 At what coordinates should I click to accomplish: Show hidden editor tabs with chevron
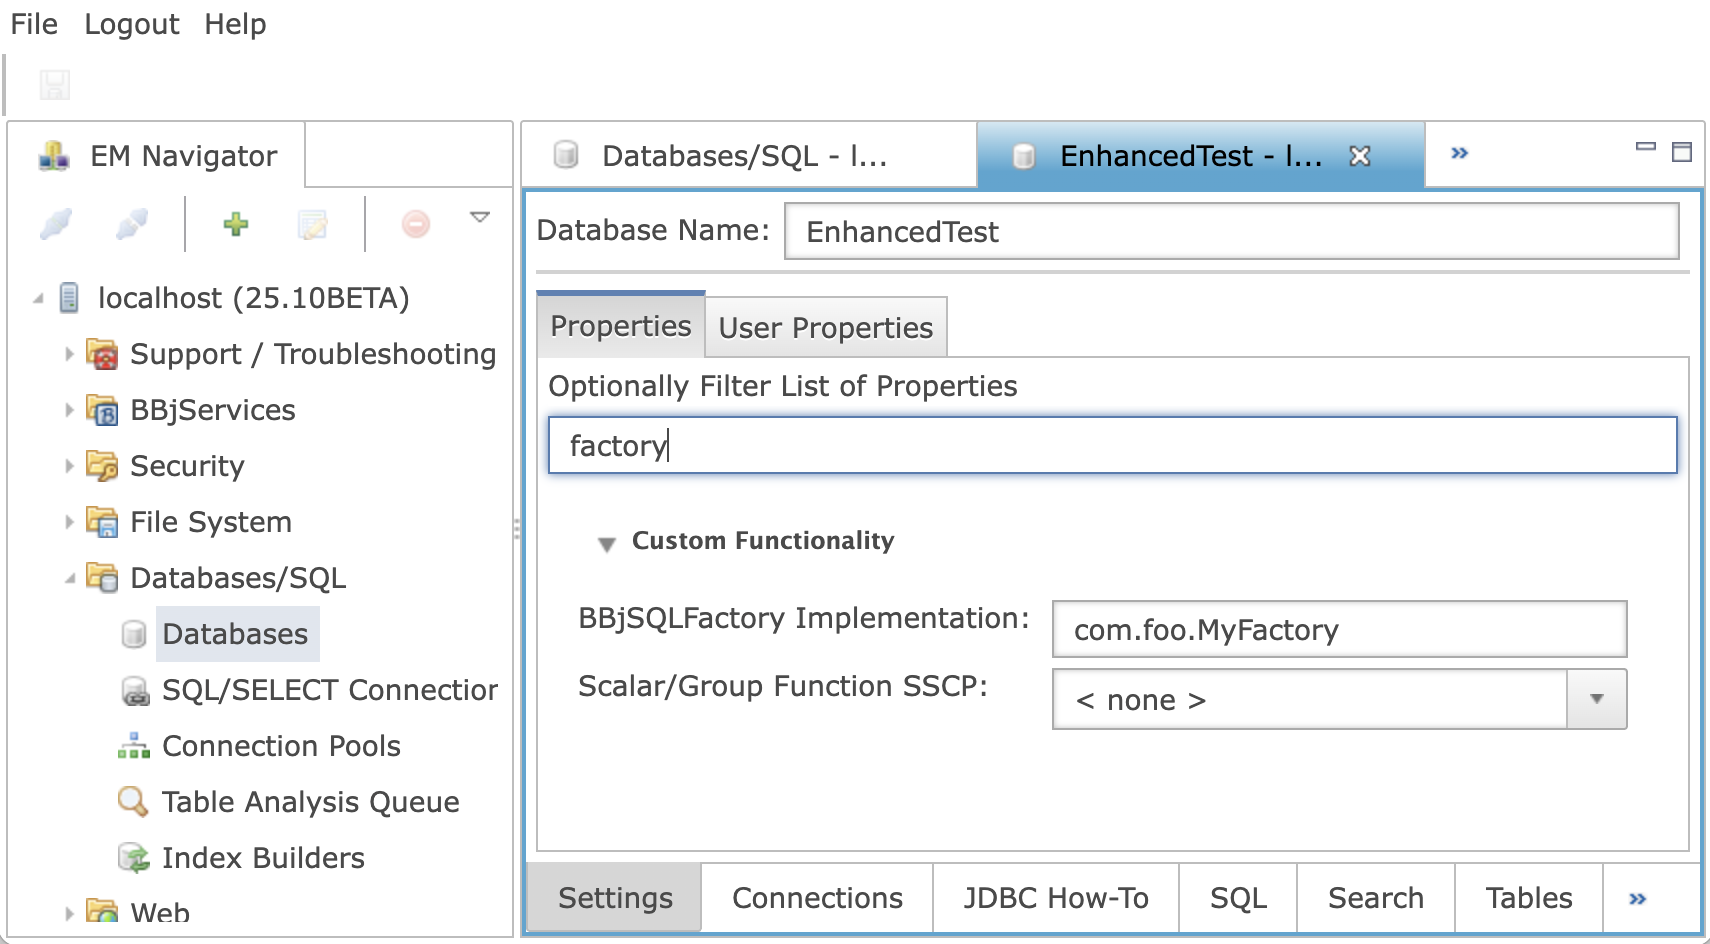point(1459,153)
